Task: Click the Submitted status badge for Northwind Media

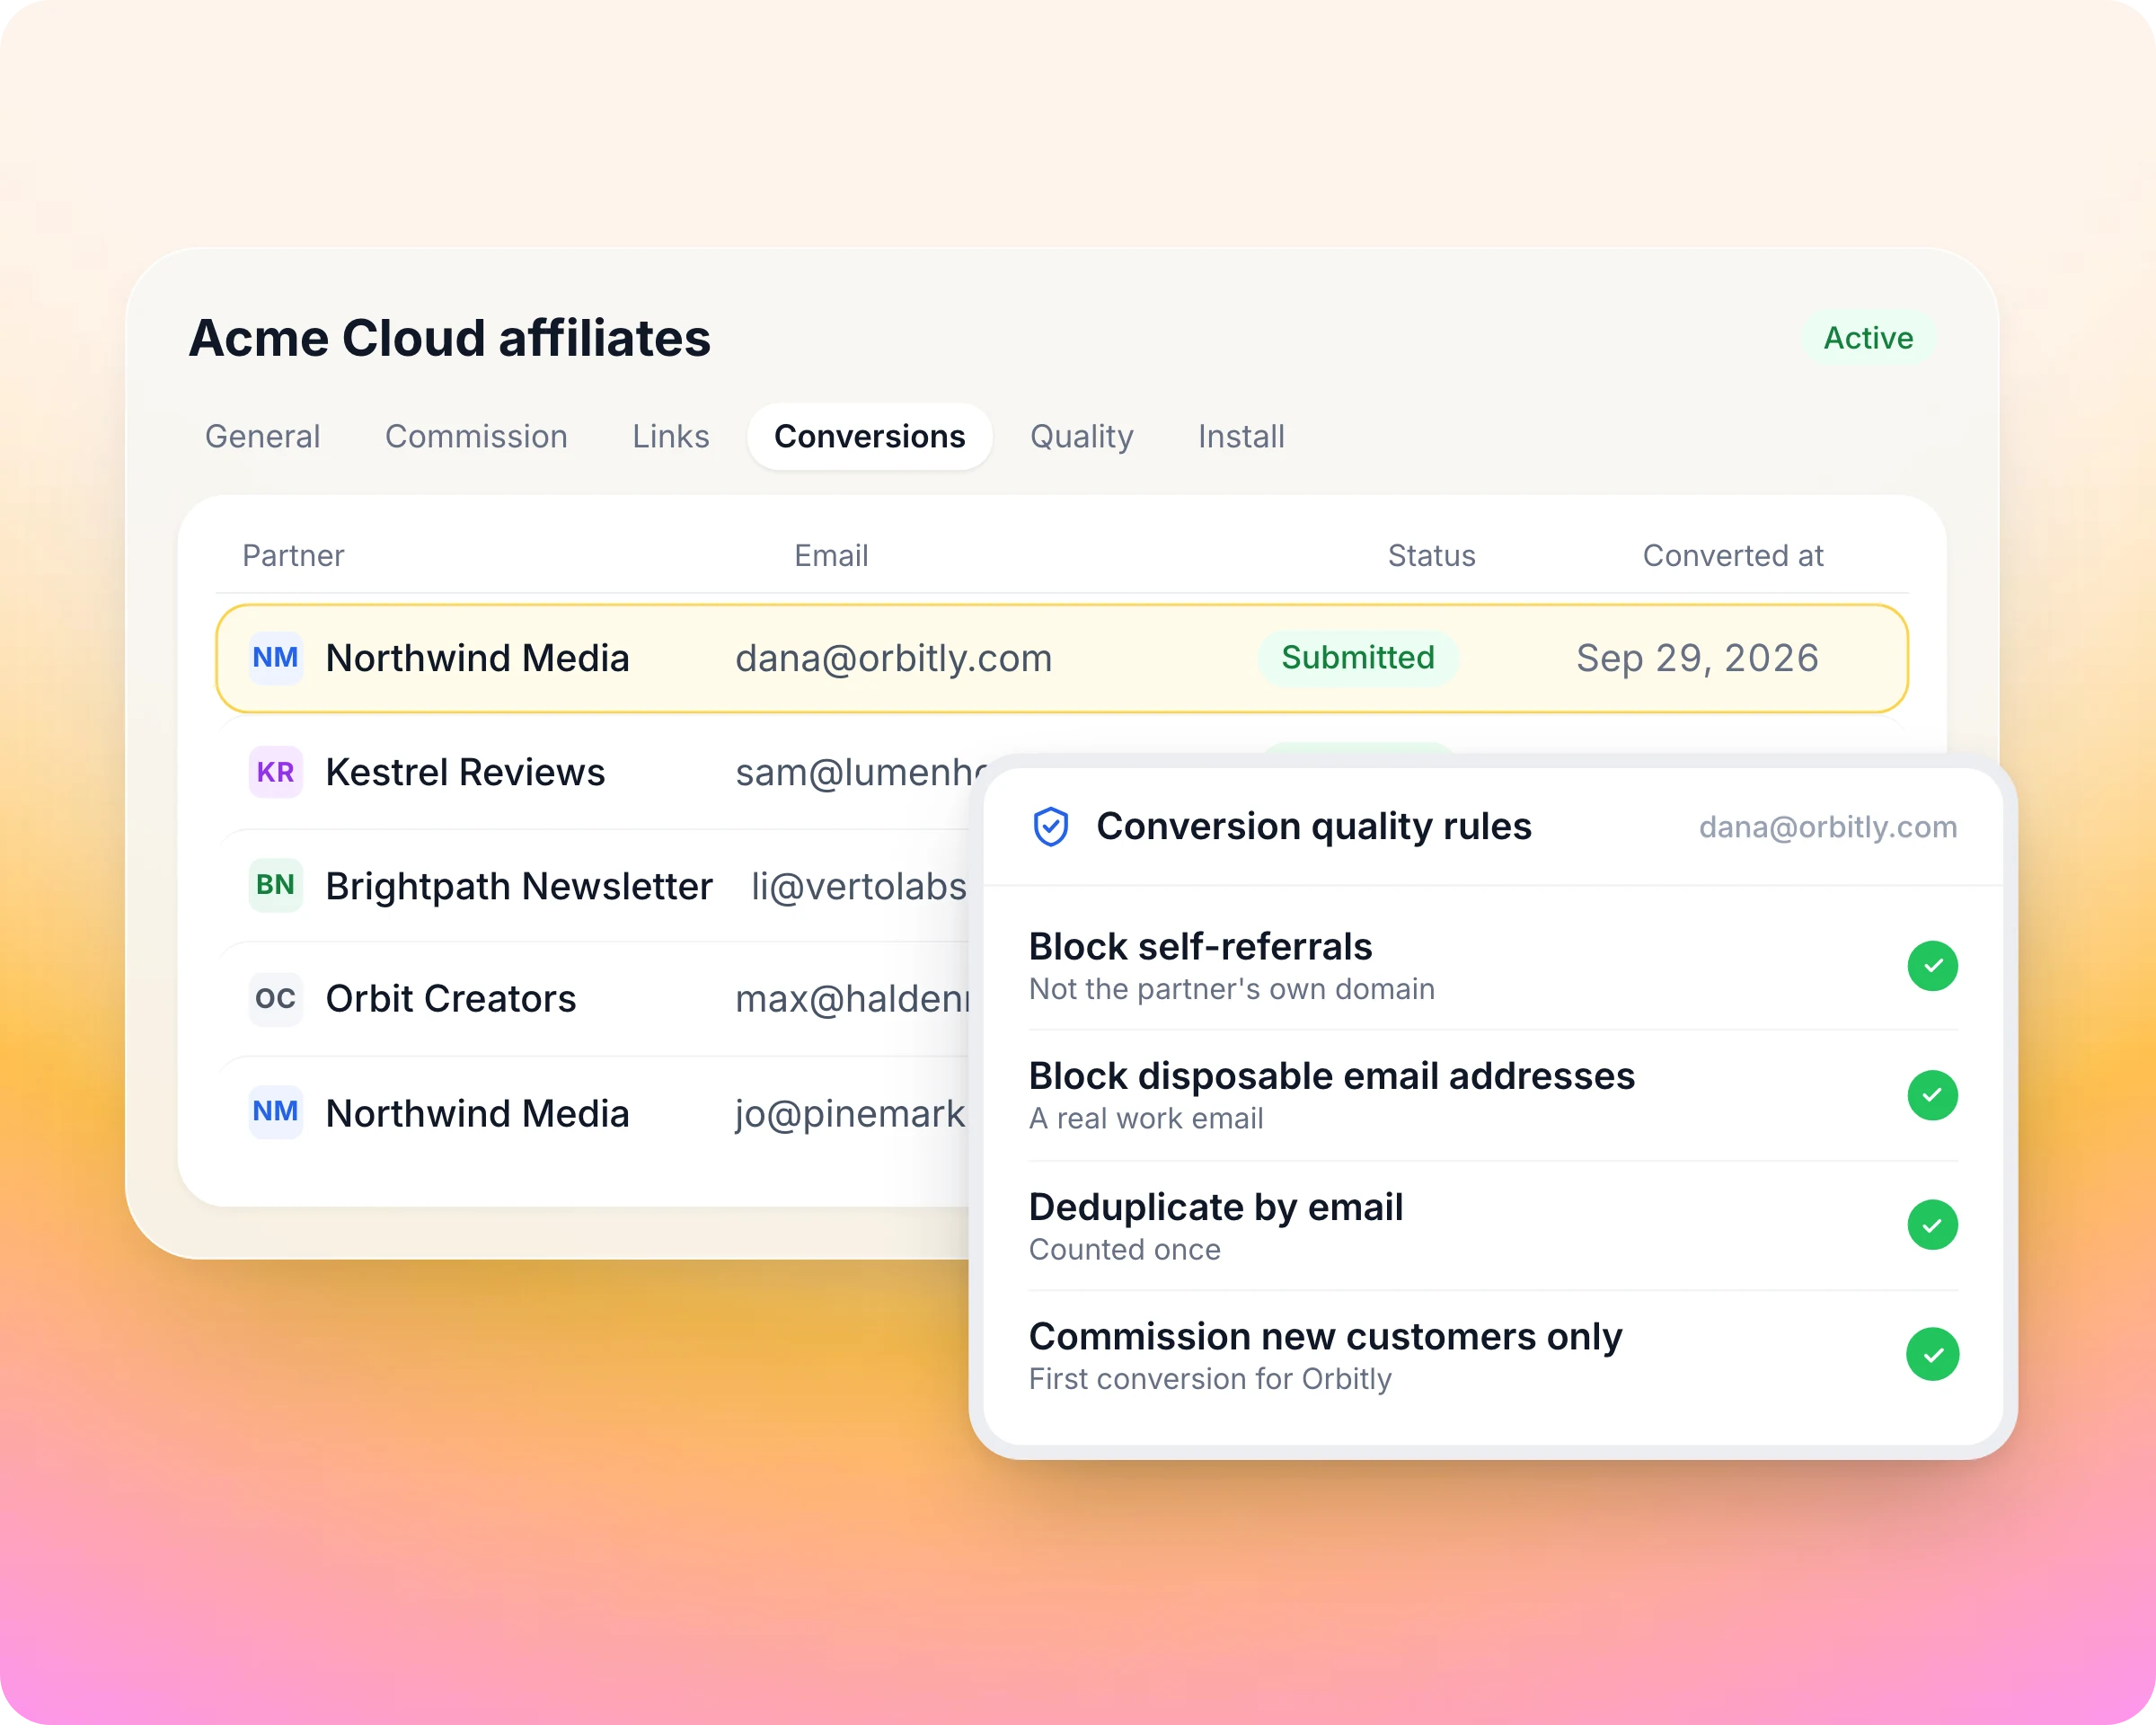Action: tap(1357, 658)
